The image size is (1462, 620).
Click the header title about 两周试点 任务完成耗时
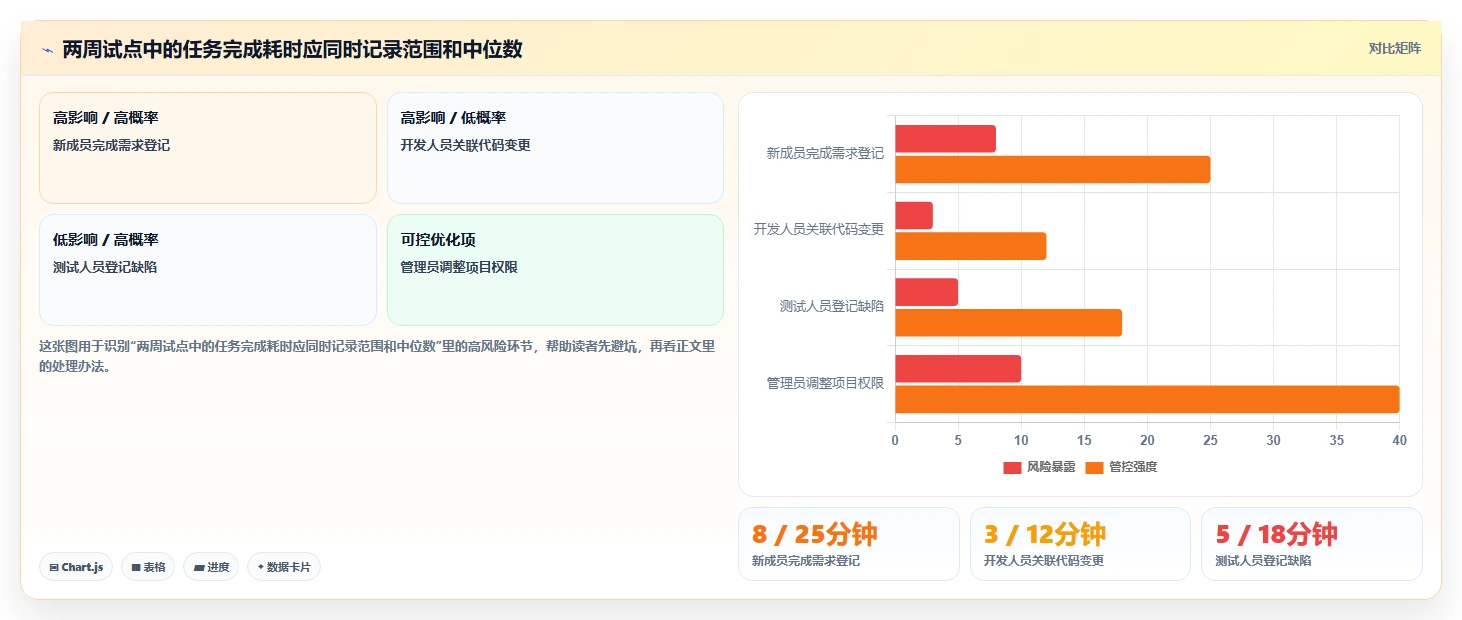(x=292, y=49)
